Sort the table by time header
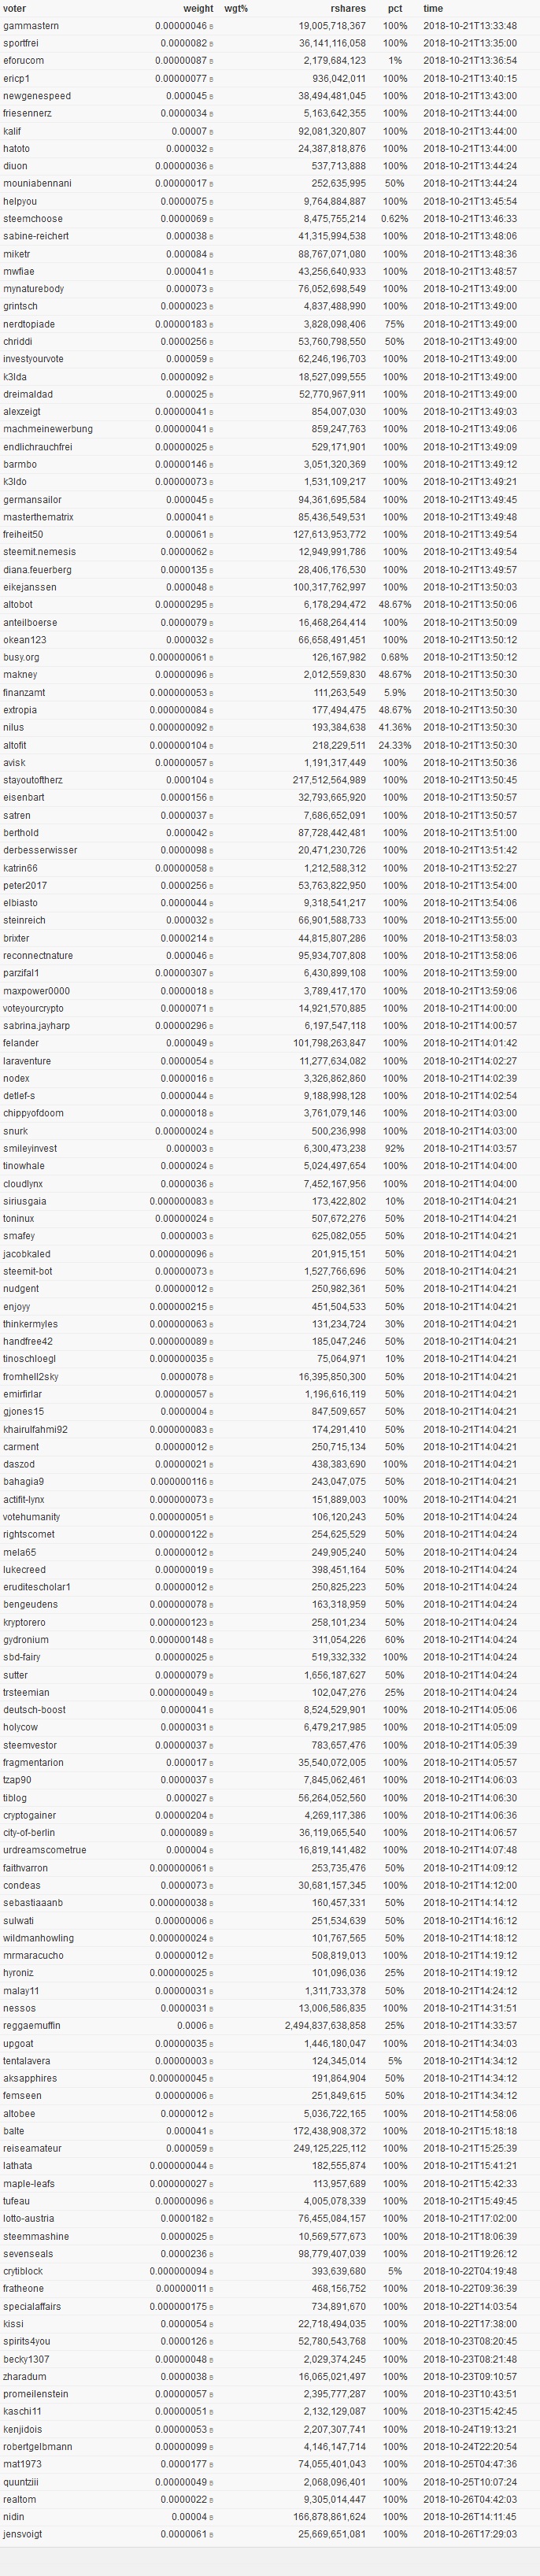Viewport: 540px width, 2576px height. point(432,8)
